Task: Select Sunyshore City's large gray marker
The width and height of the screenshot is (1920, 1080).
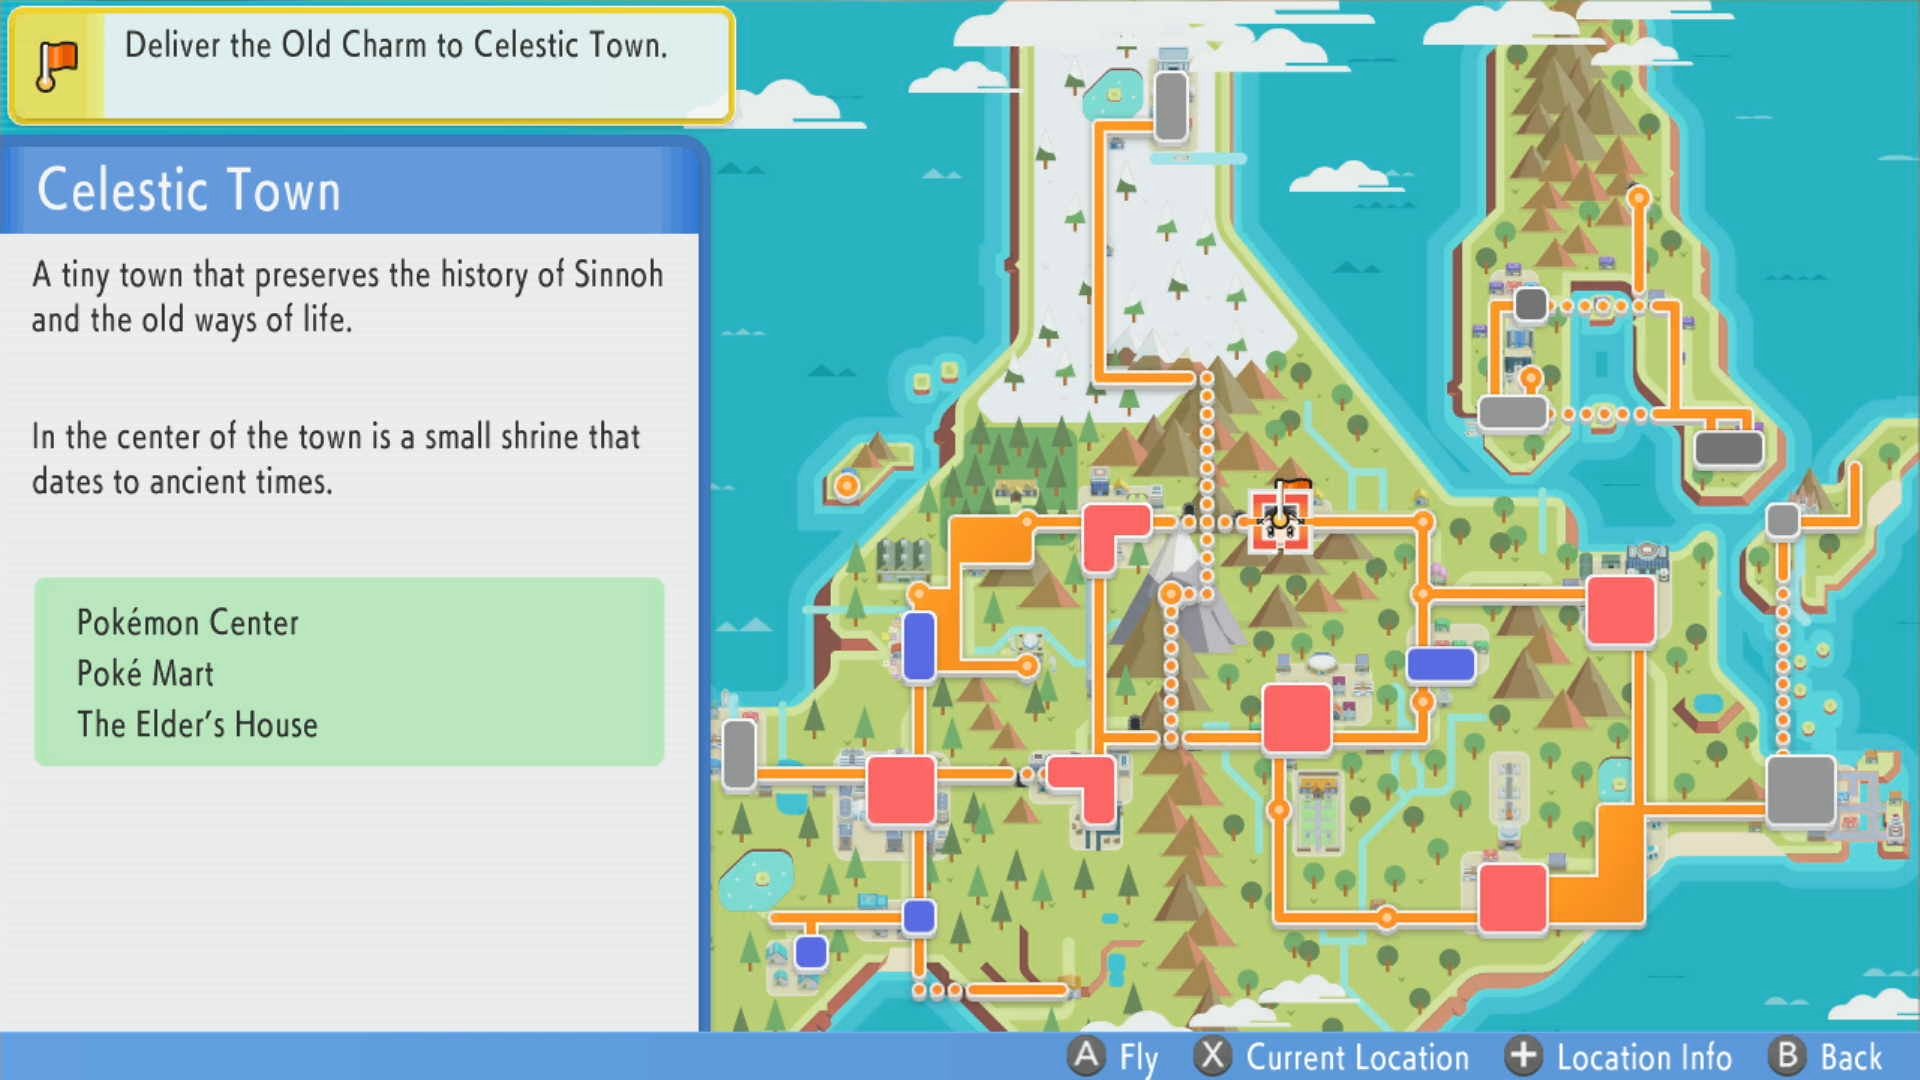Action: [1800, 790]
